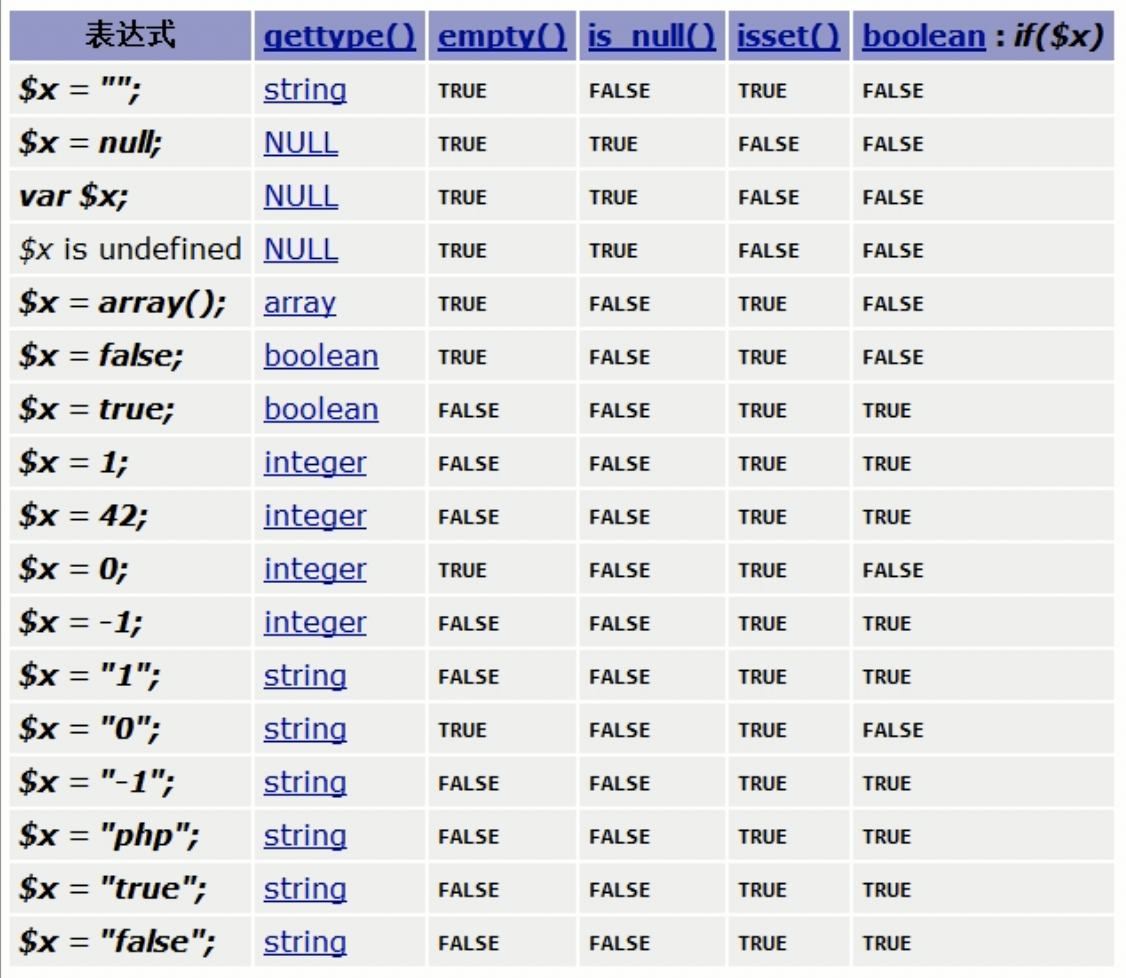Screen dimensions: 1126x978
Task: Click string link in the $x = "php" row
Action: click(305, 836)
